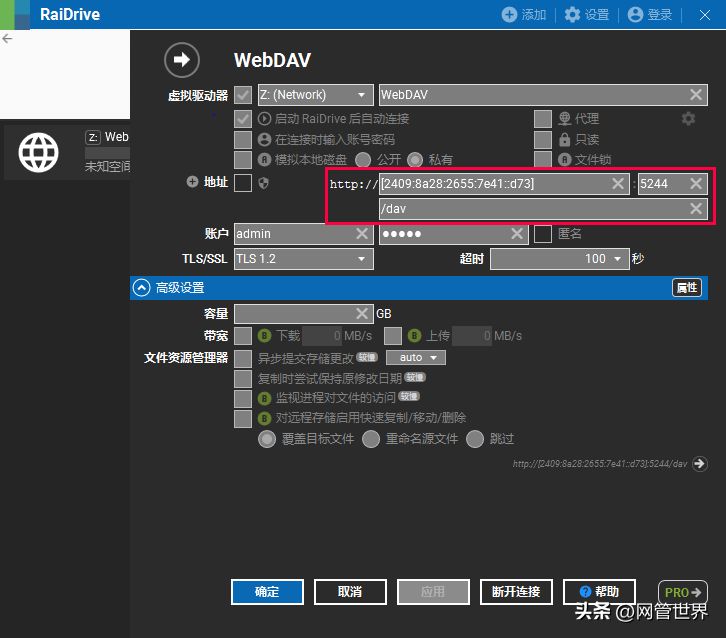Close the RaiDrive window
This screenshot has height=638, width=726.
pos(705,15)
